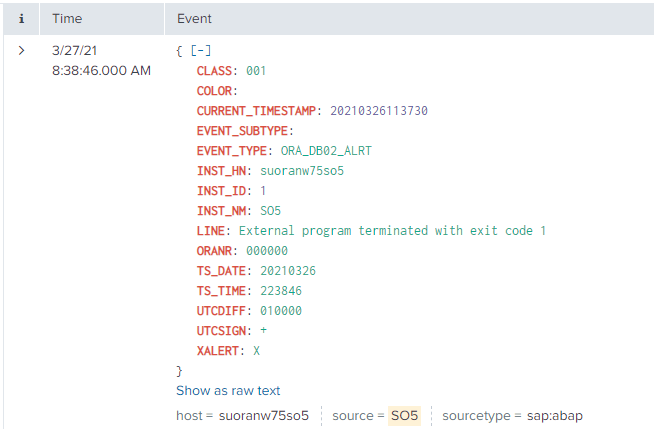Click highlighted source value SO5

(405, 414)
